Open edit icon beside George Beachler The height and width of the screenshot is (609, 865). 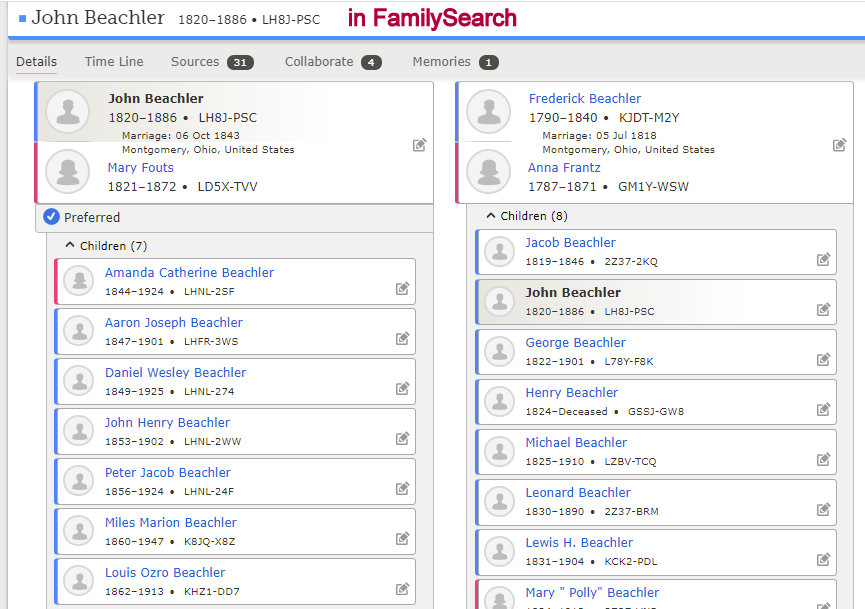tap(823, 359)
